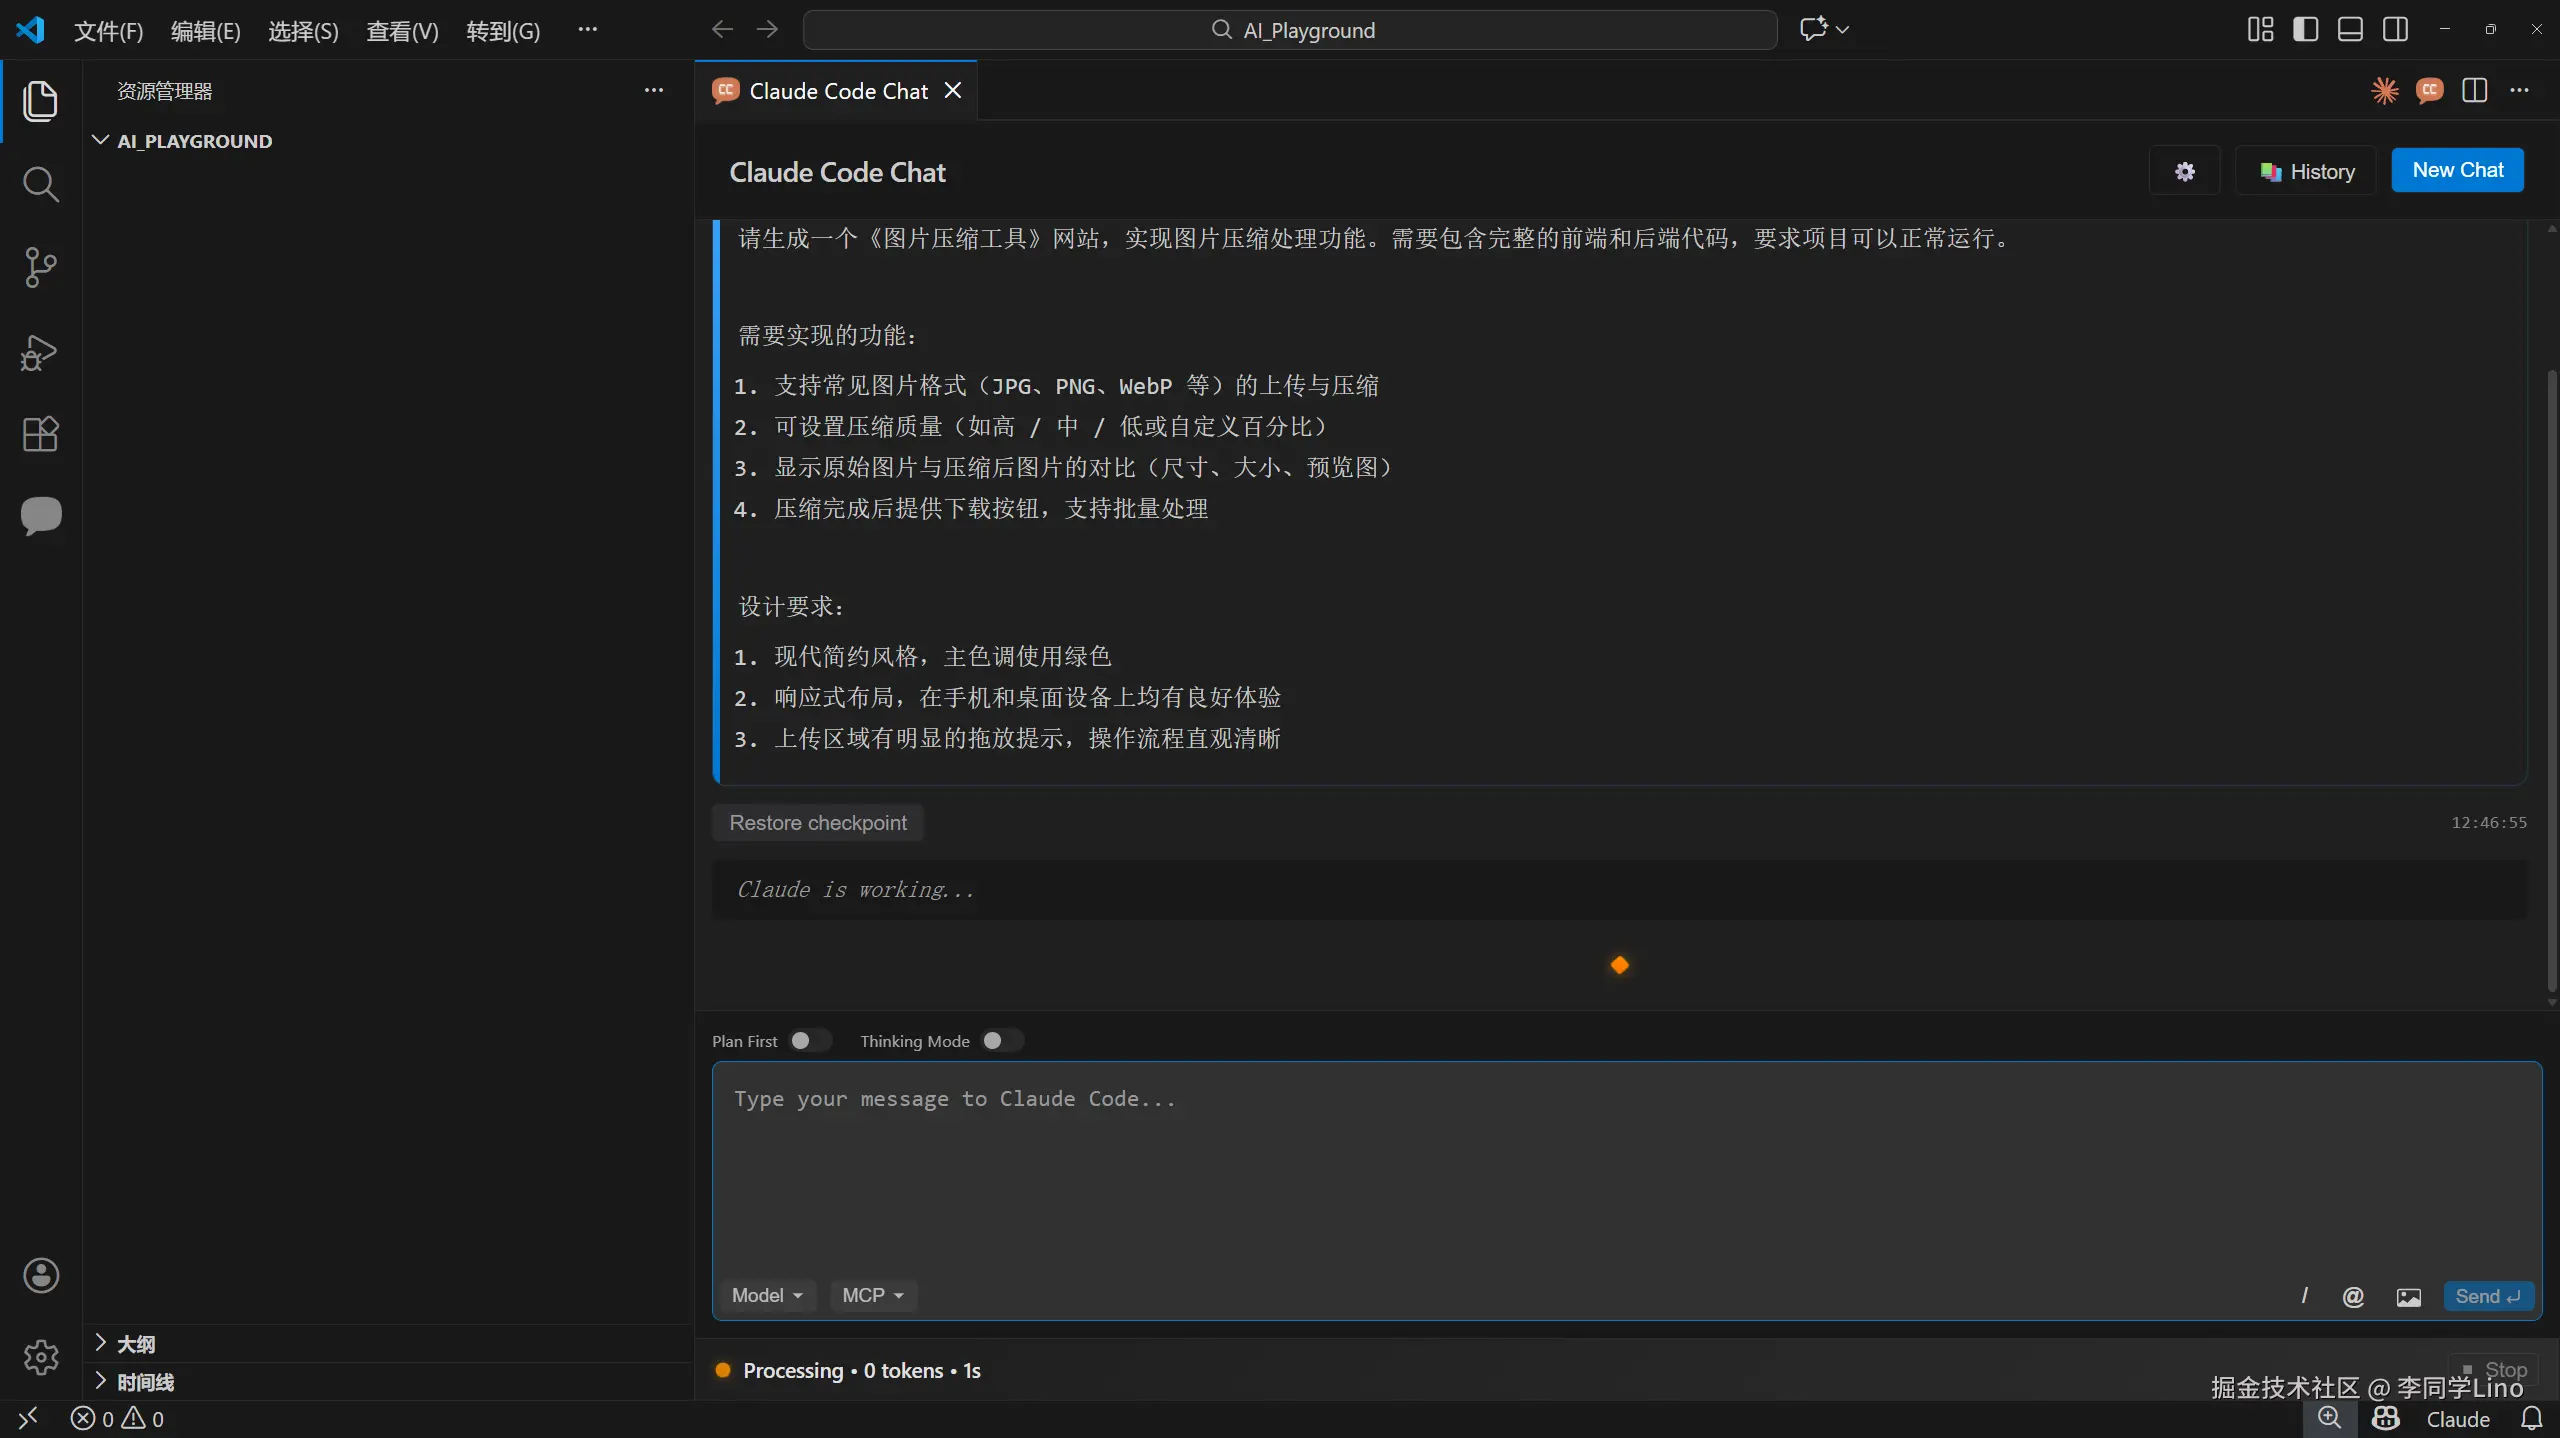Click the New Chat button
The width and height of the screenshot is (2560, 1438).
coord(2457,170)
